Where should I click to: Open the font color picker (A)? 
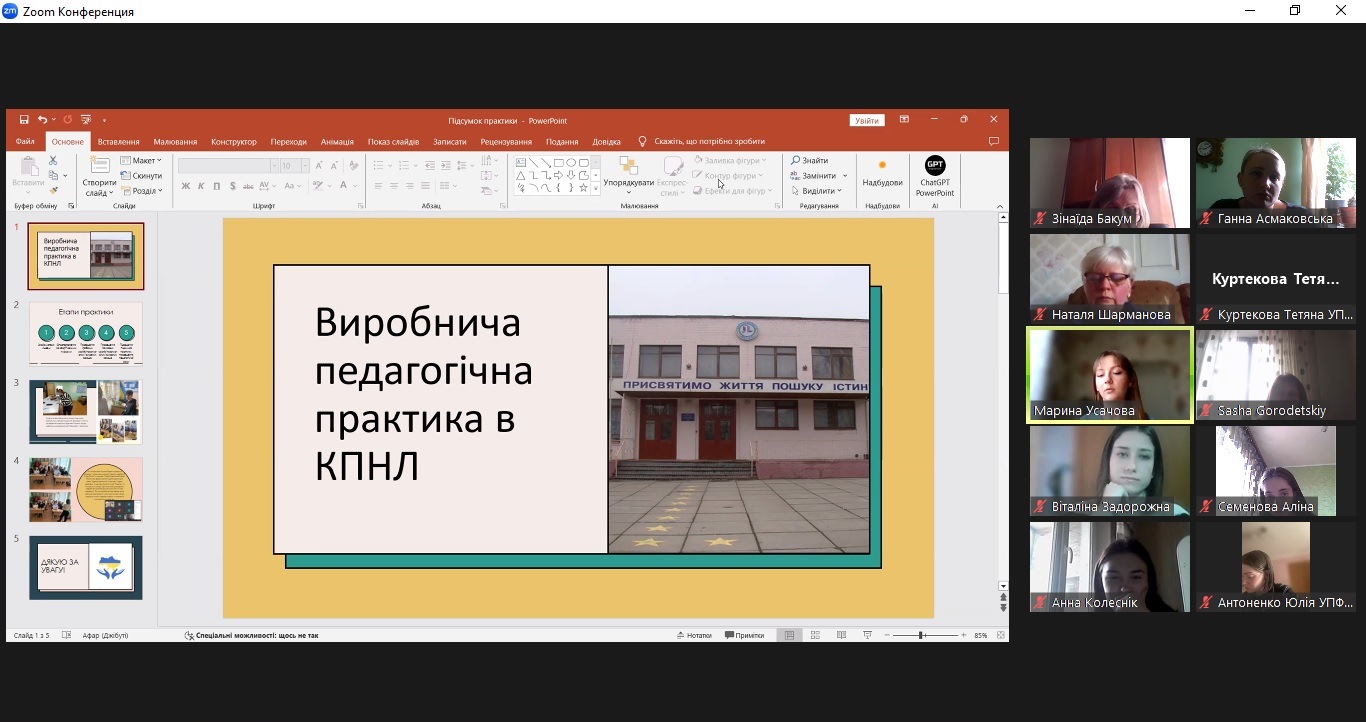click(343, 186)
